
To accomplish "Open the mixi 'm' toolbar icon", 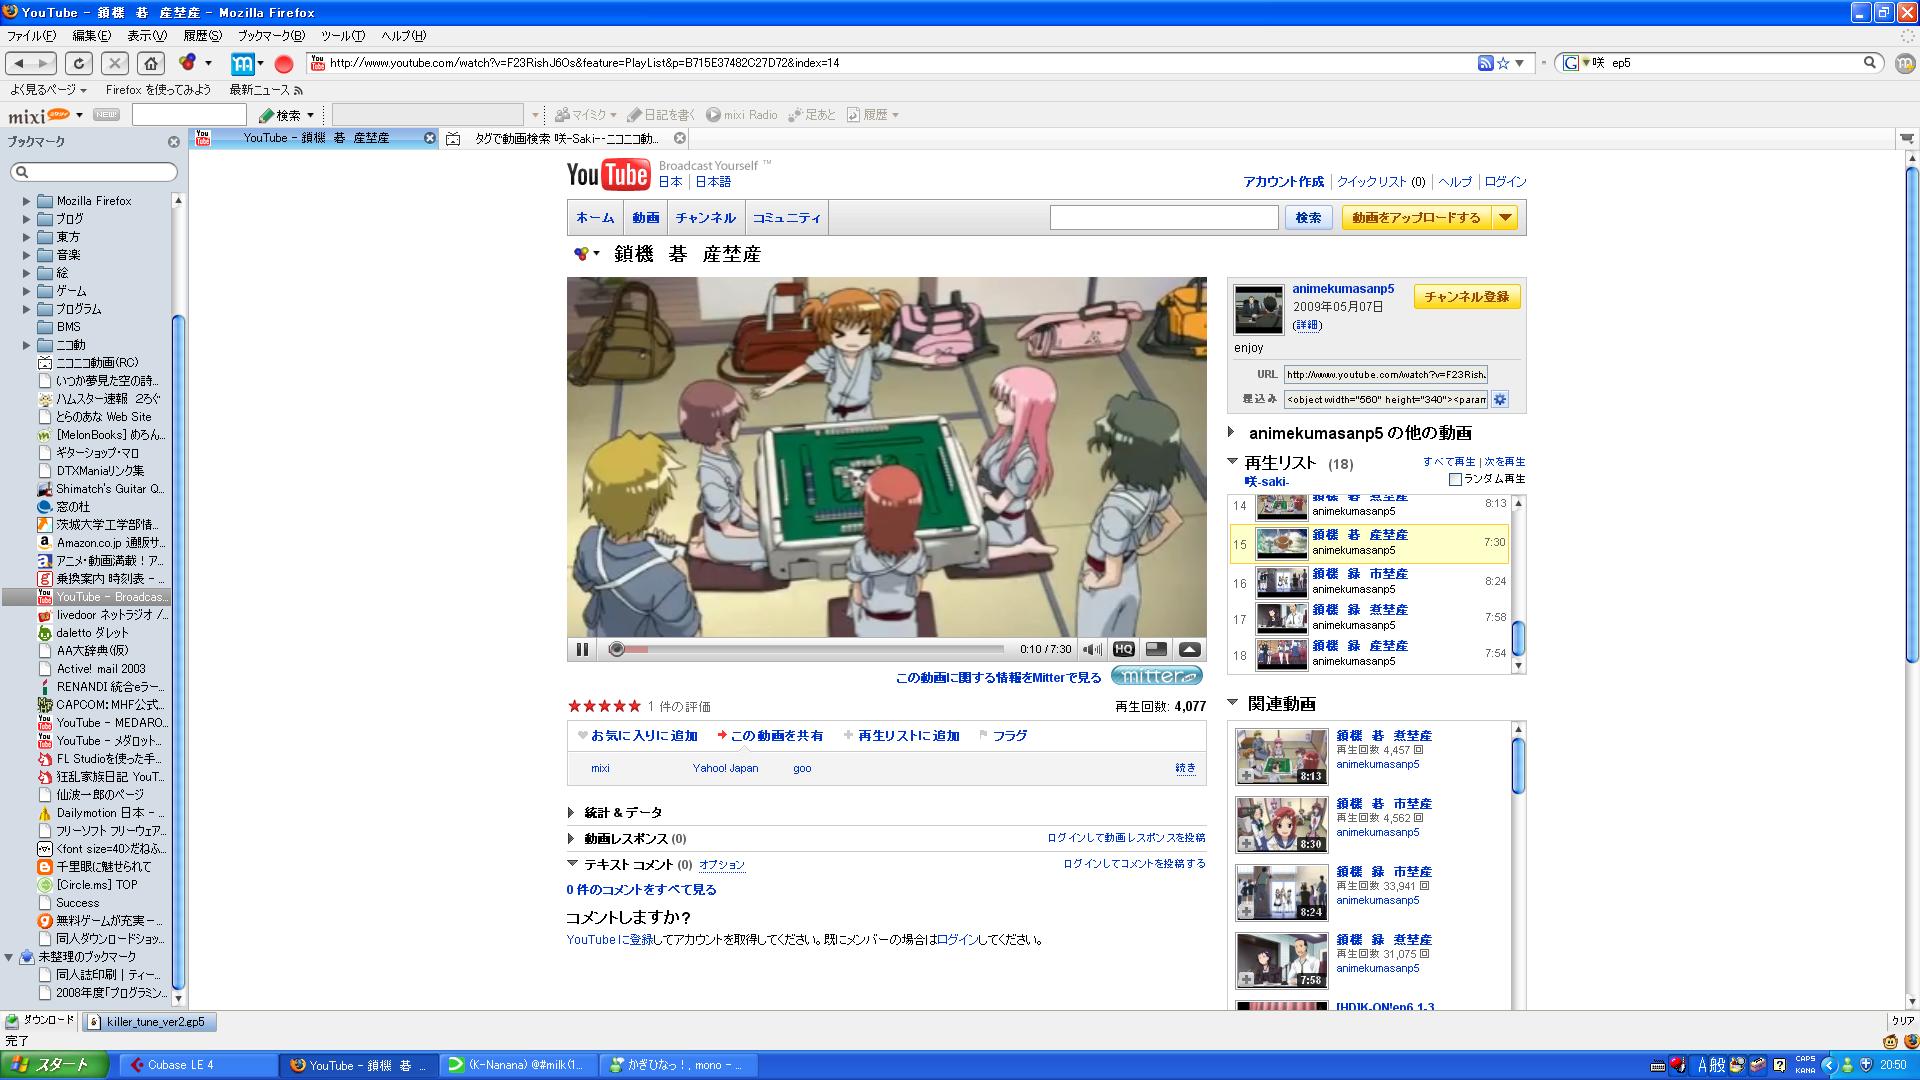I will [x=243, y=64].
